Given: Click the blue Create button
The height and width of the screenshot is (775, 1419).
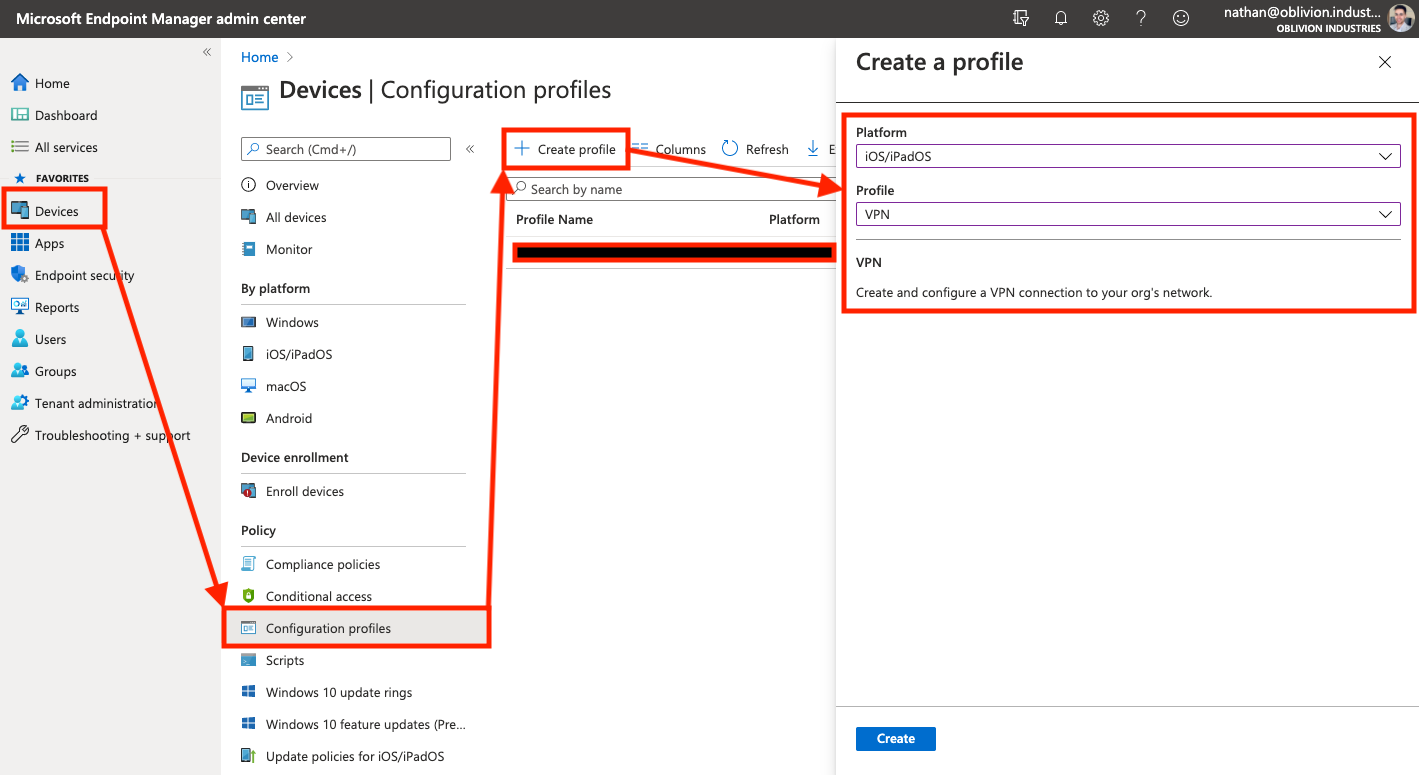Looking at the screenshot, I should click(895, 739).
